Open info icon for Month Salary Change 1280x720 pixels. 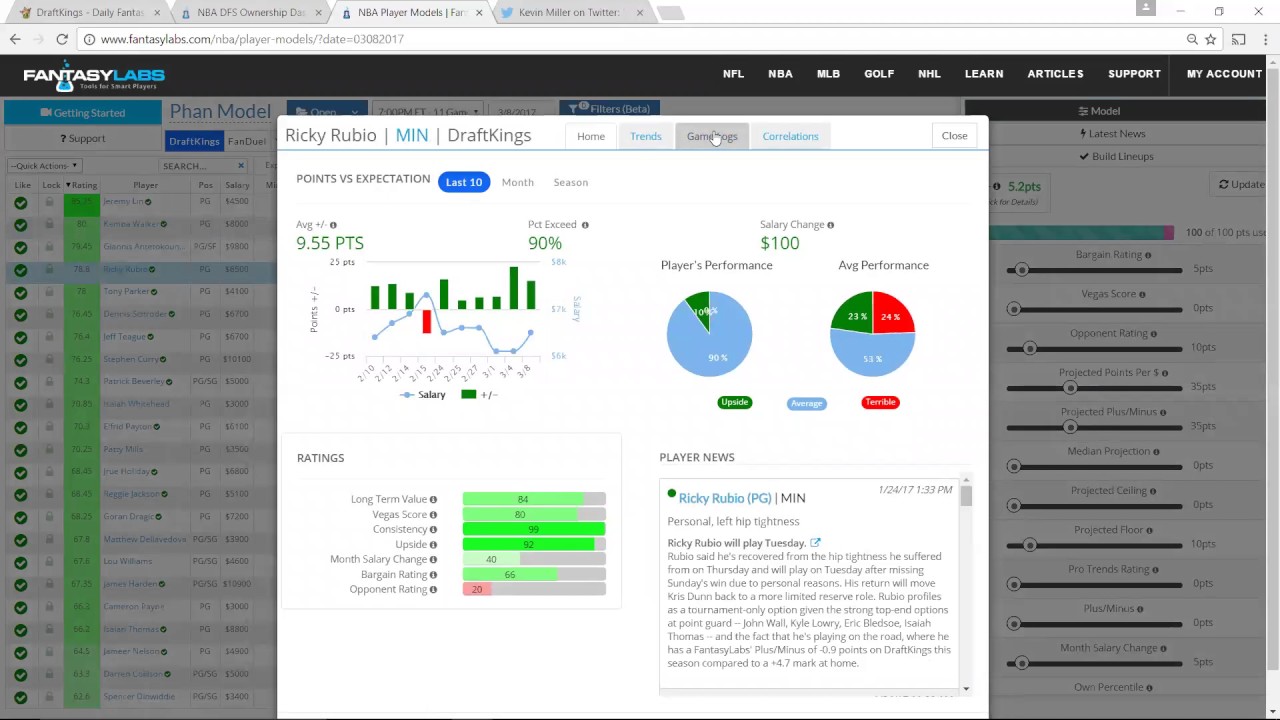coord(433,559)
